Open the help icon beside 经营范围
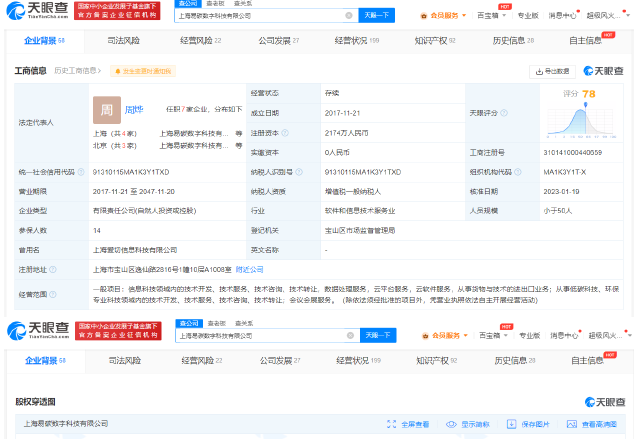 click(x=53, y=294)
